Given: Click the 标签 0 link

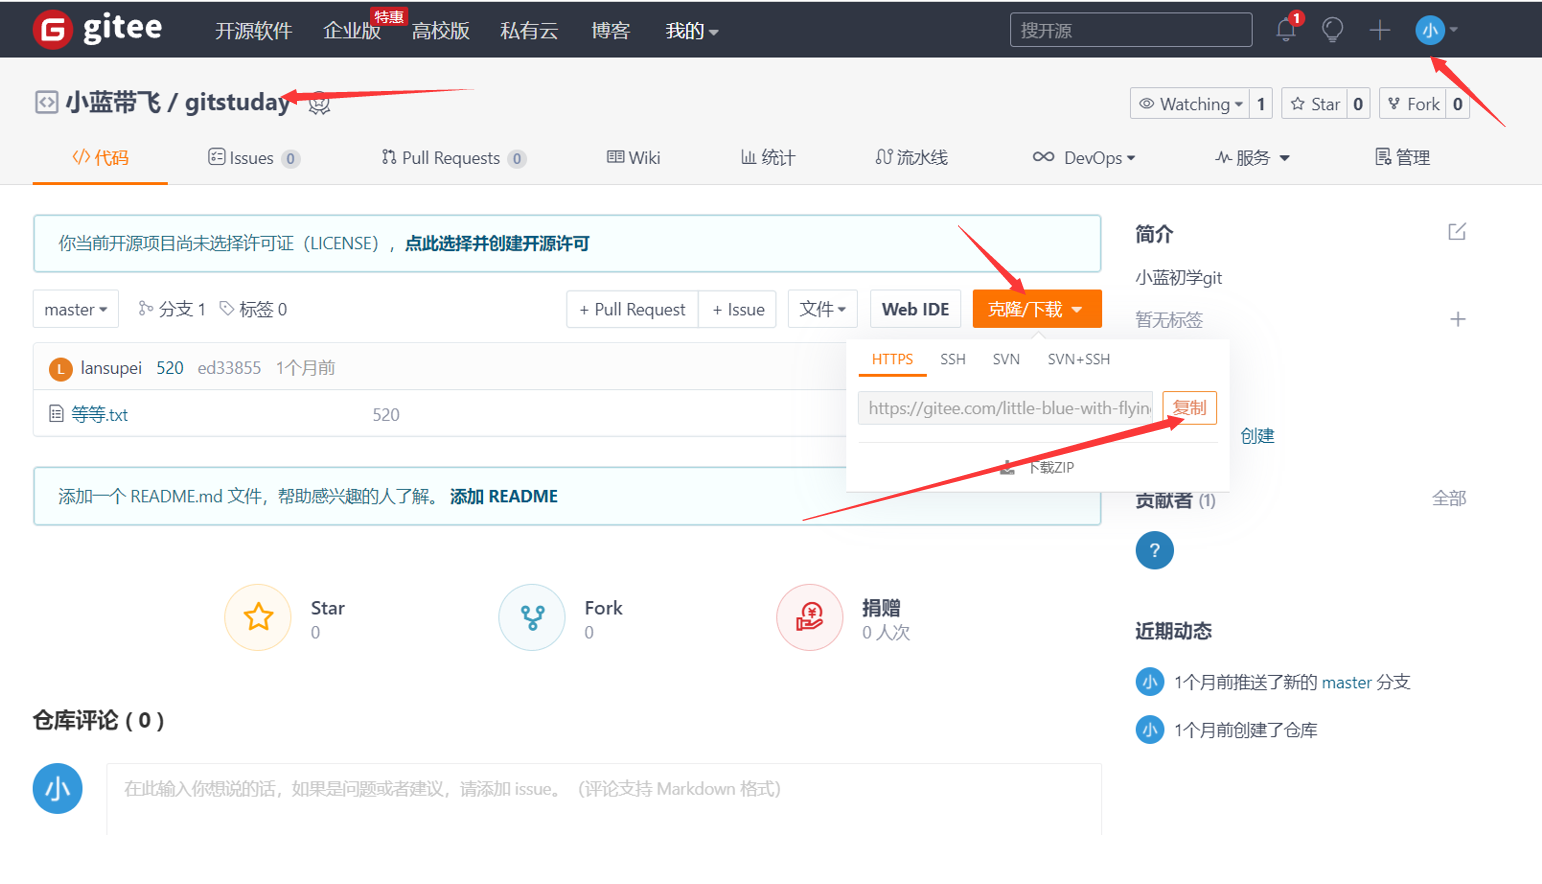Looking at the screenshot, I should 253,309.
